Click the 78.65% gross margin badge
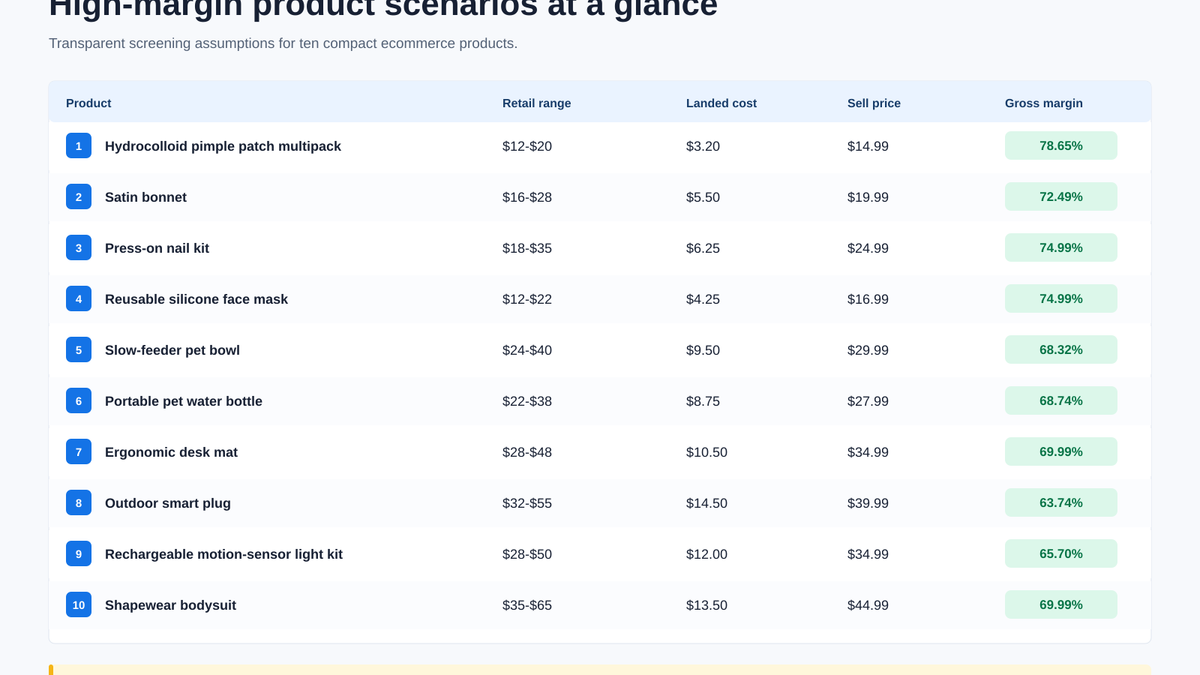 (x=1061, y=146)
